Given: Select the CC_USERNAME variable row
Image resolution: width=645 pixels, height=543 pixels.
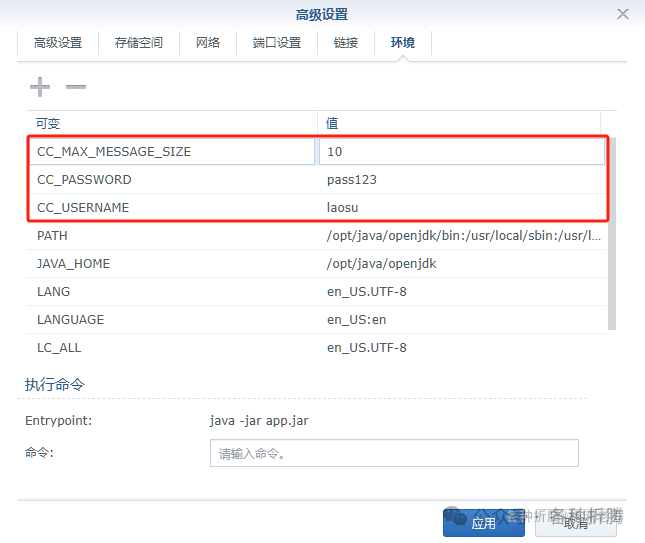Looking at the screenshot, I should tap(317, 208).
